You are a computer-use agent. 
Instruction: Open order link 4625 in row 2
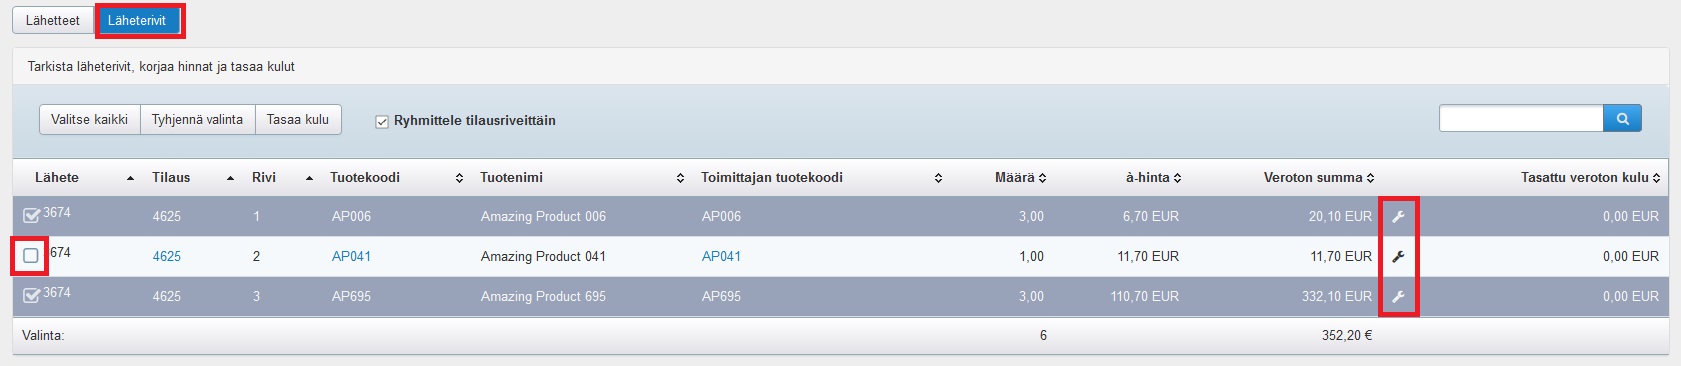(x=167, y=256)
